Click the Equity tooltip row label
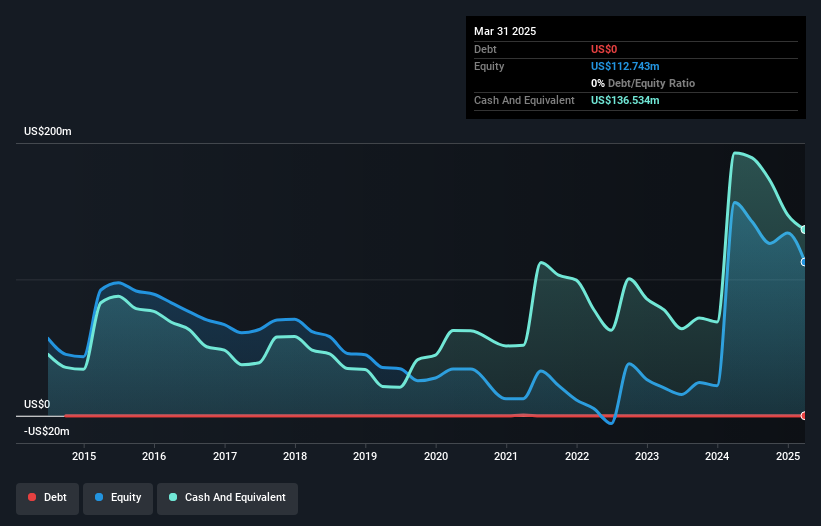821x526 pixels. [x=489, y=66]
